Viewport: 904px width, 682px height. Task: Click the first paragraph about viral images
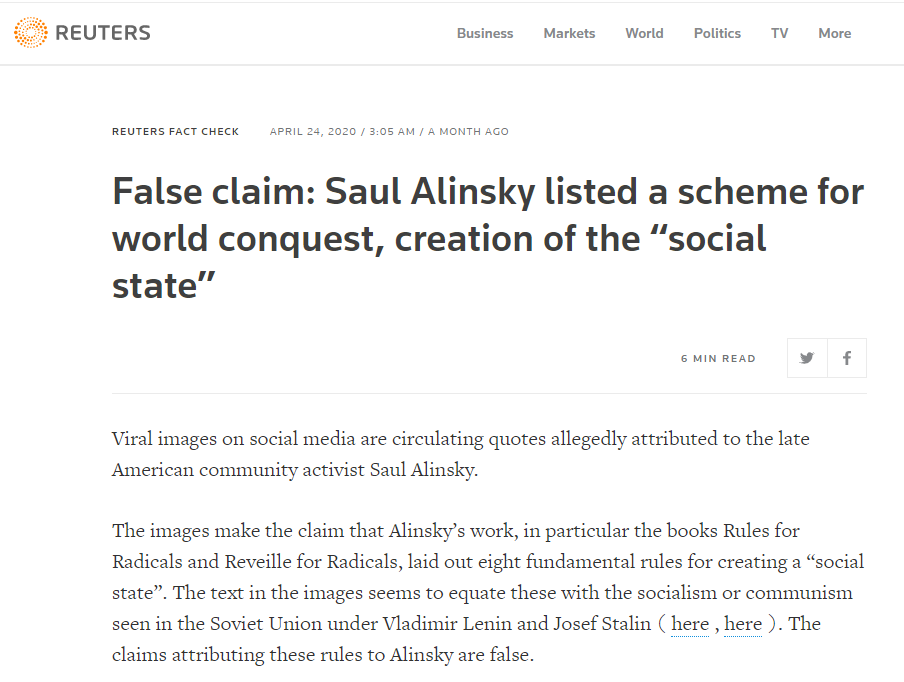461,454
